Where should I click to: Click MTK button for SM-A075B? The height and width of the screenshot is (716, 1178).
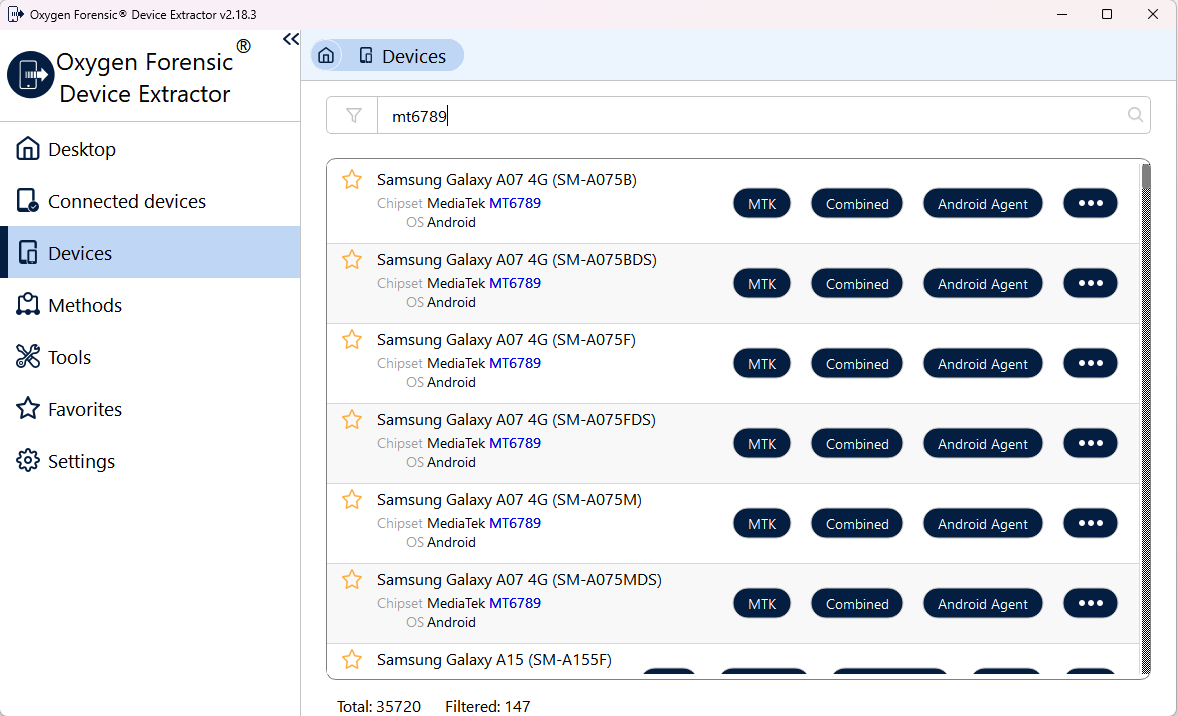coord(762,204)
